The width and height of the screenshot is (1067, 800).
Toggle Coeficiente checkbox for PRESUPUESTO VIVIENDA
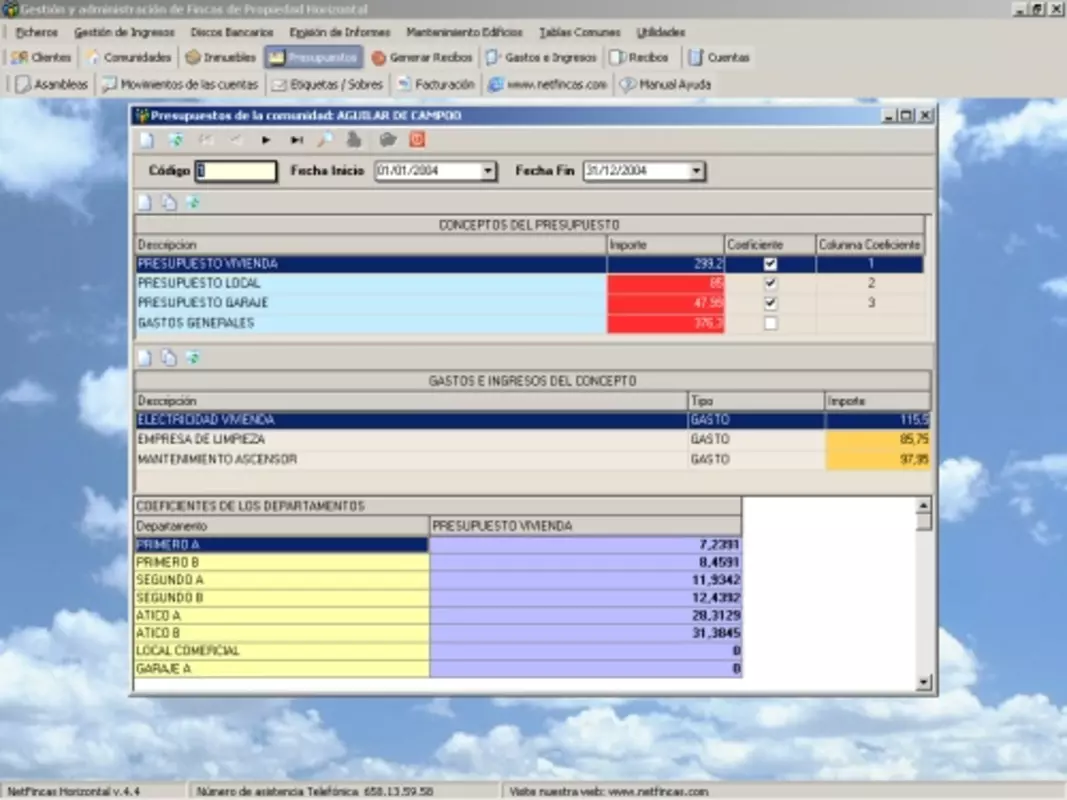[x=770, y=264]
